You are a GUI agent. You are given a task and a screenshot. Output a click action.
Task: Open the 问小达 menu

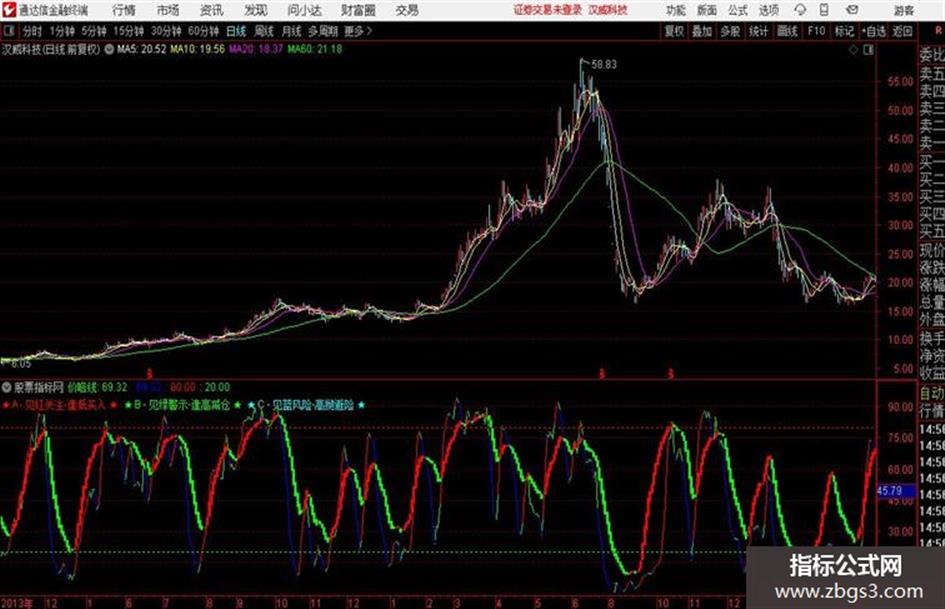coord(304,10)
